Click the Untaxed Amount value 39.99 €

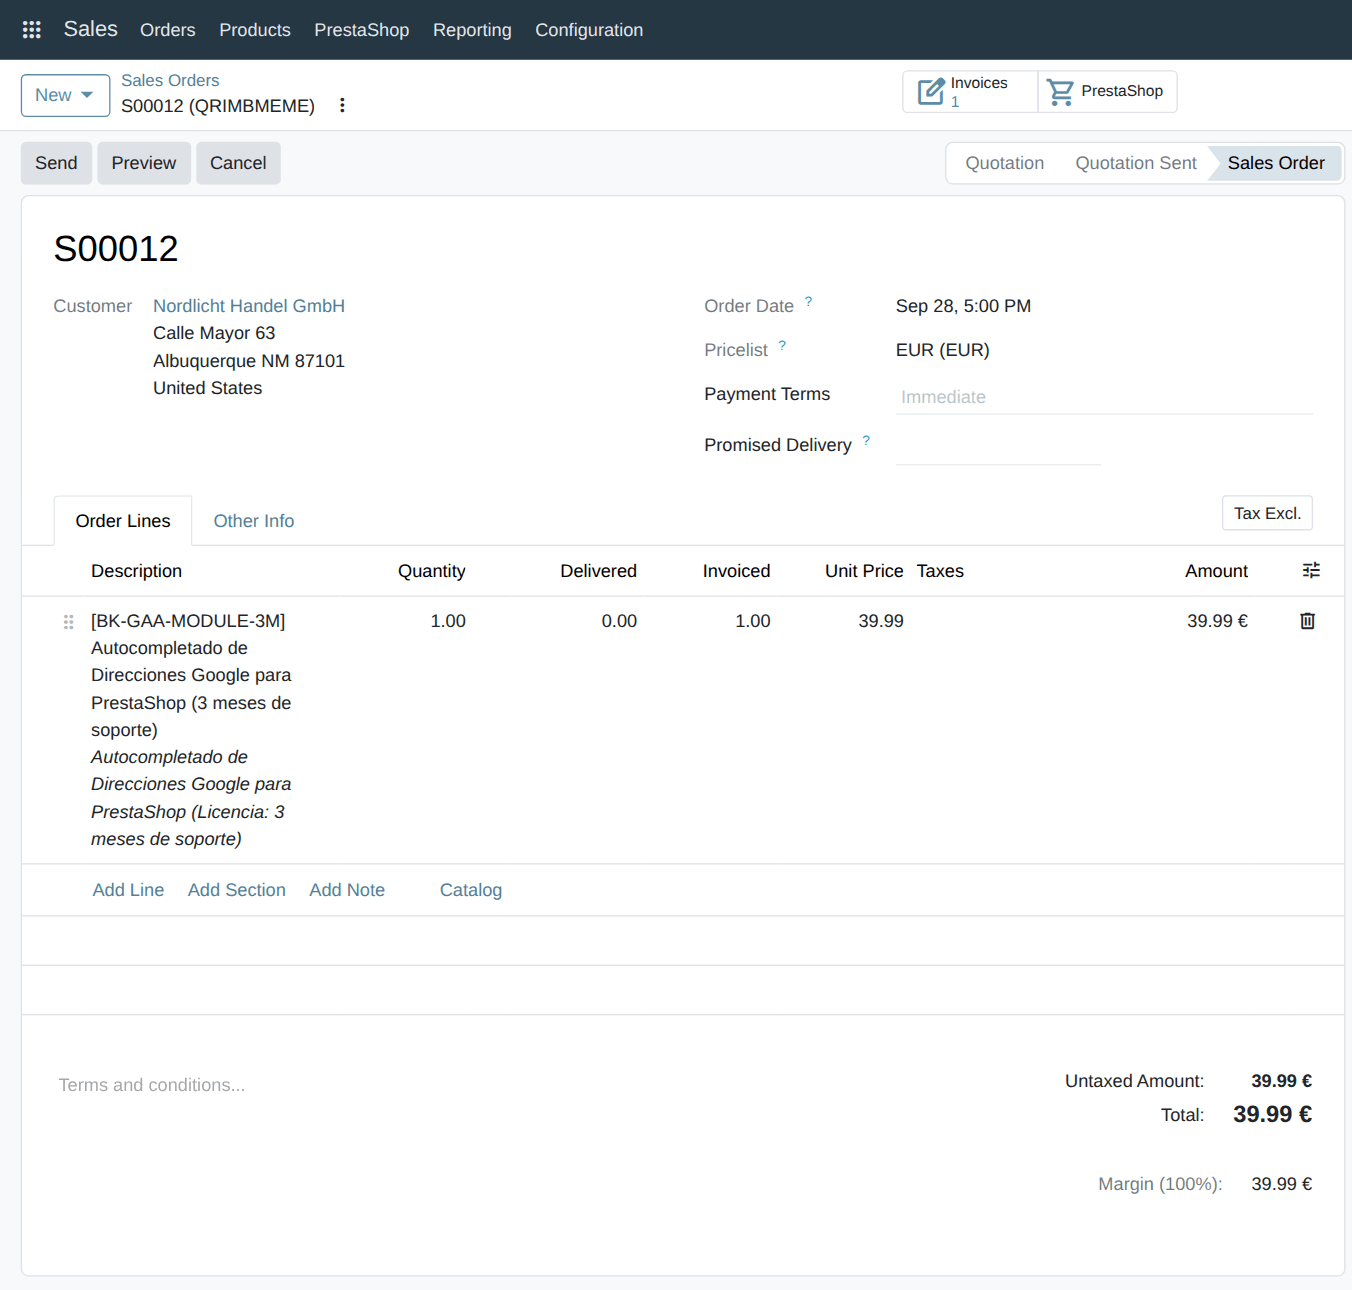point(1282,1081)
